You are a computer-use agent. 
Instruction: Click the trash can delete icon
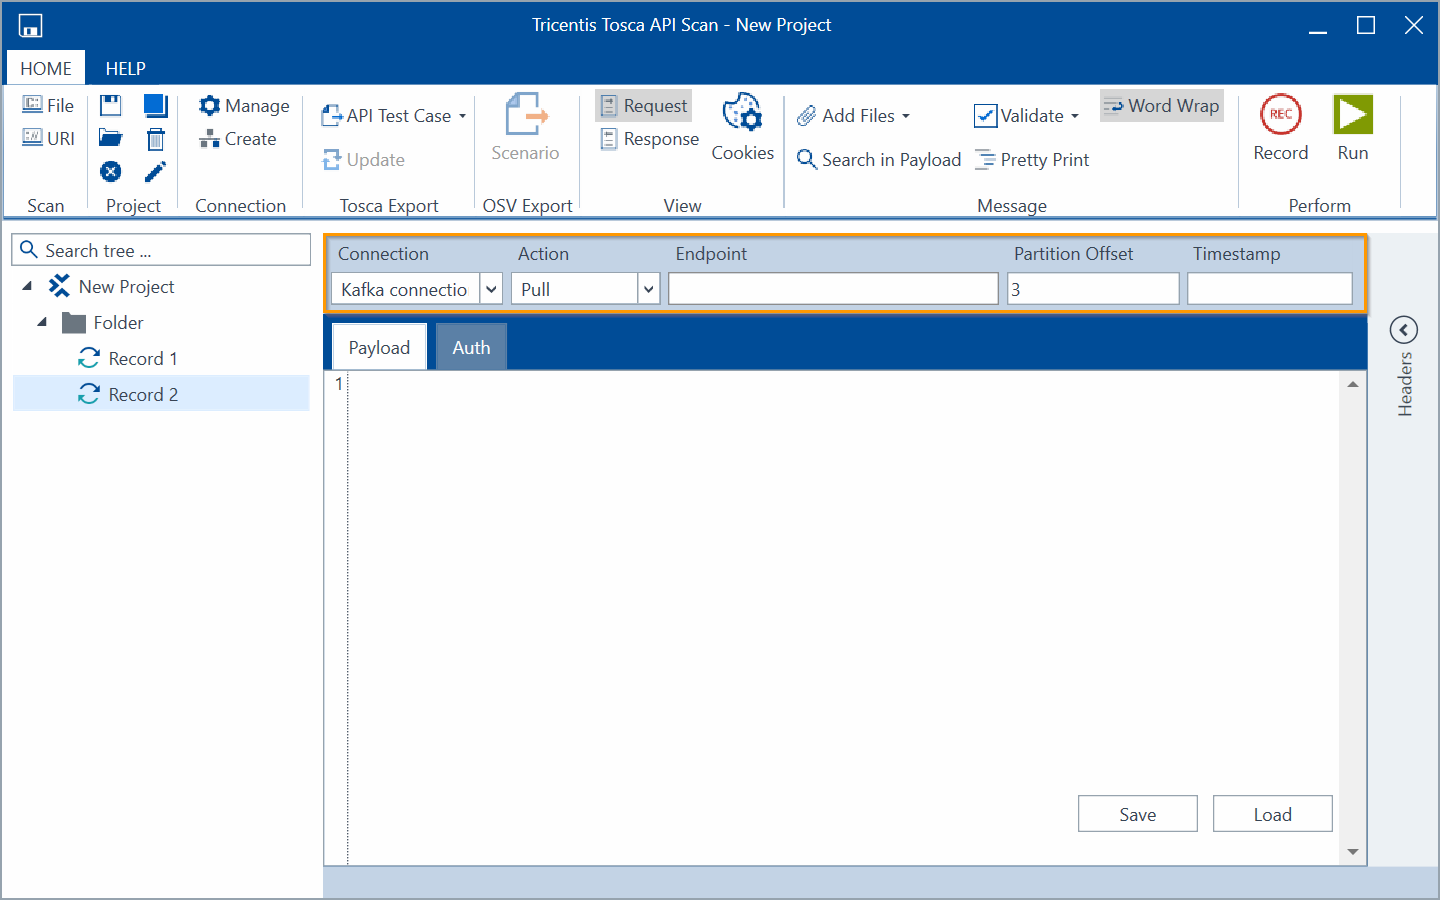click(x=155, y=139)
